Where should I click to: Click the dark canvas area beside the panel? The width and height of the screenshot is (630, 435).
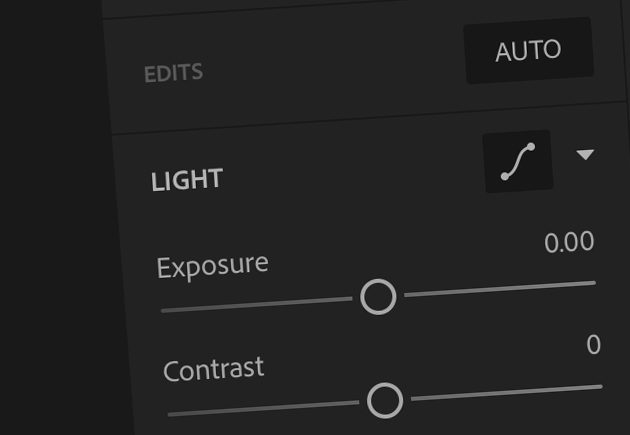pos(52,217)
